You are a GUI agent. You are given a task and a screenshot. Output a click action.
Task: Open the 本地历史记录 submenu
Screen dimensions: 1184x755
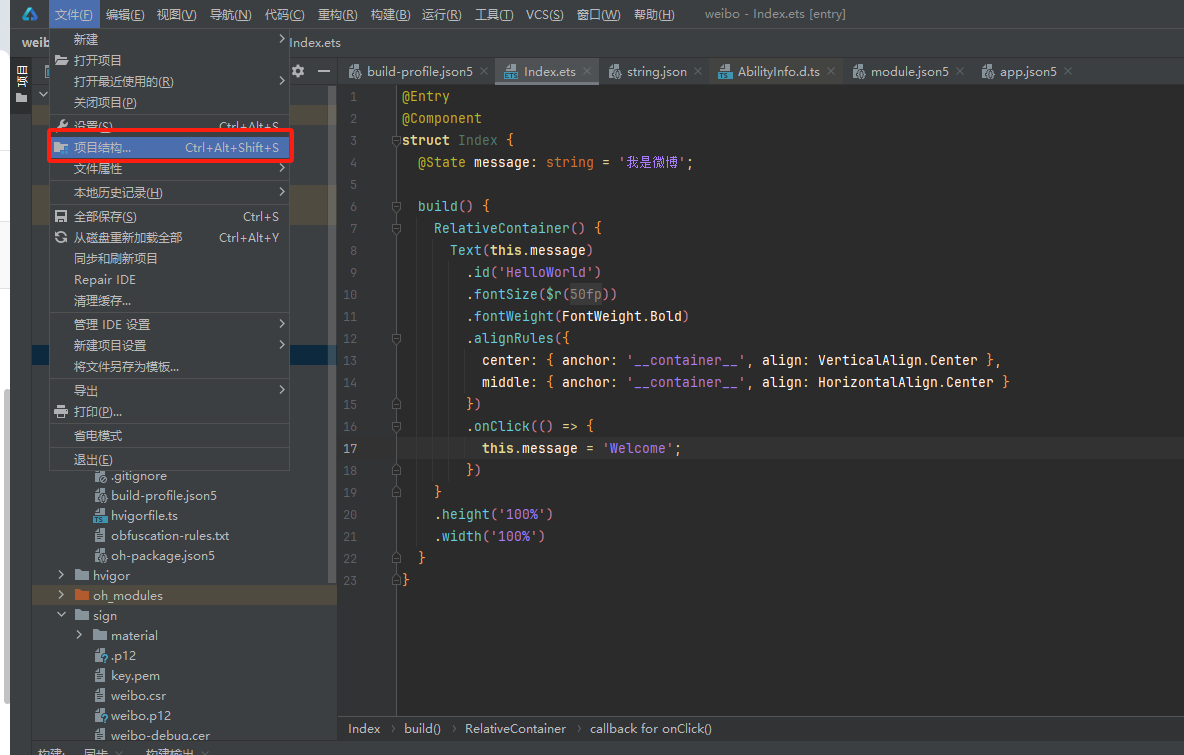(x=170, y=193)
